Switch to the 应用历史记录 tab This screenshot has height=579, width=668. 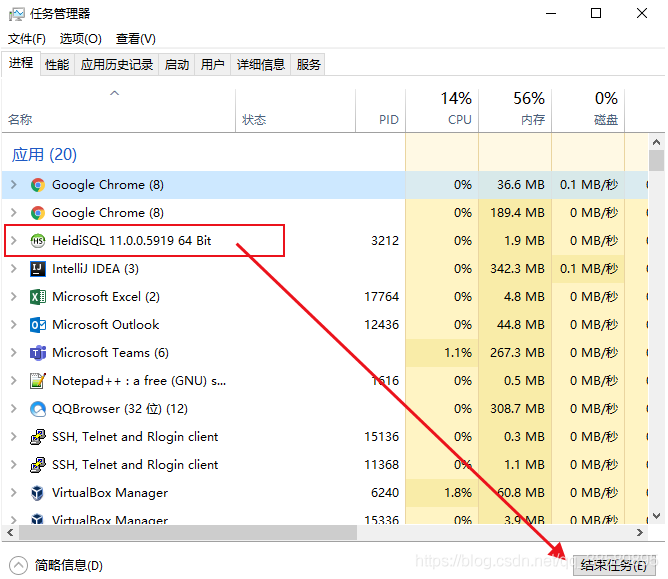pos(117,65)
